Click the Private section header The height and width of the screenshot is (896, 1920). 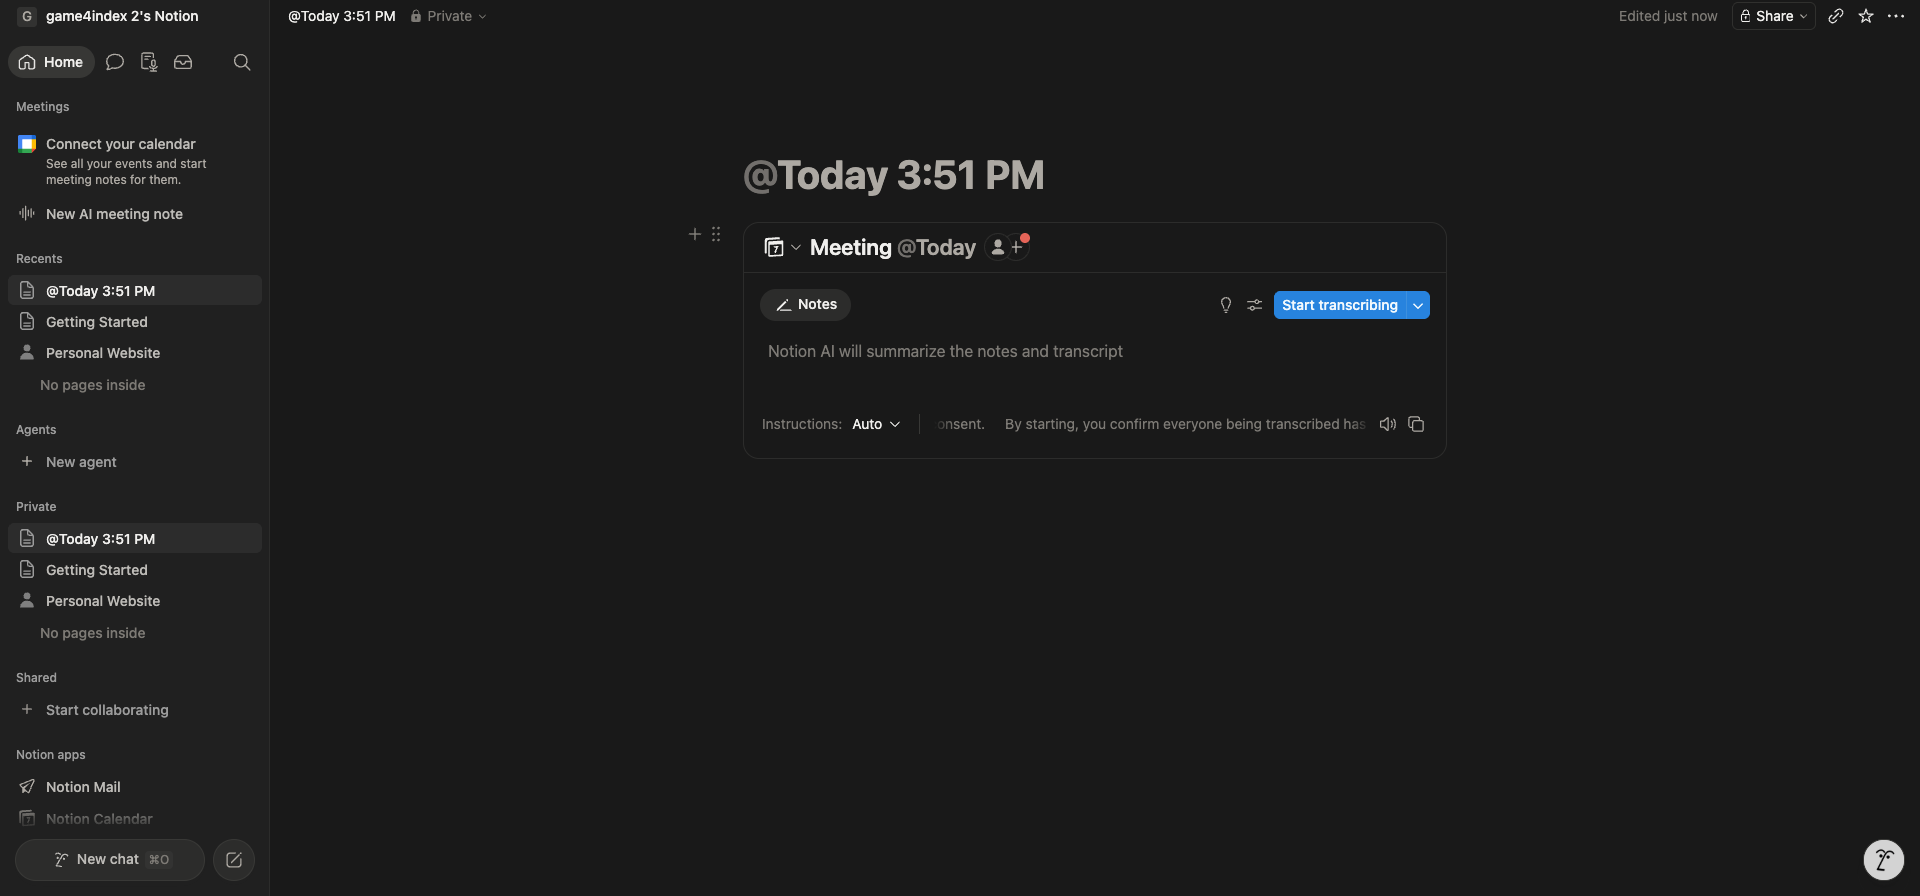[36, 507]
